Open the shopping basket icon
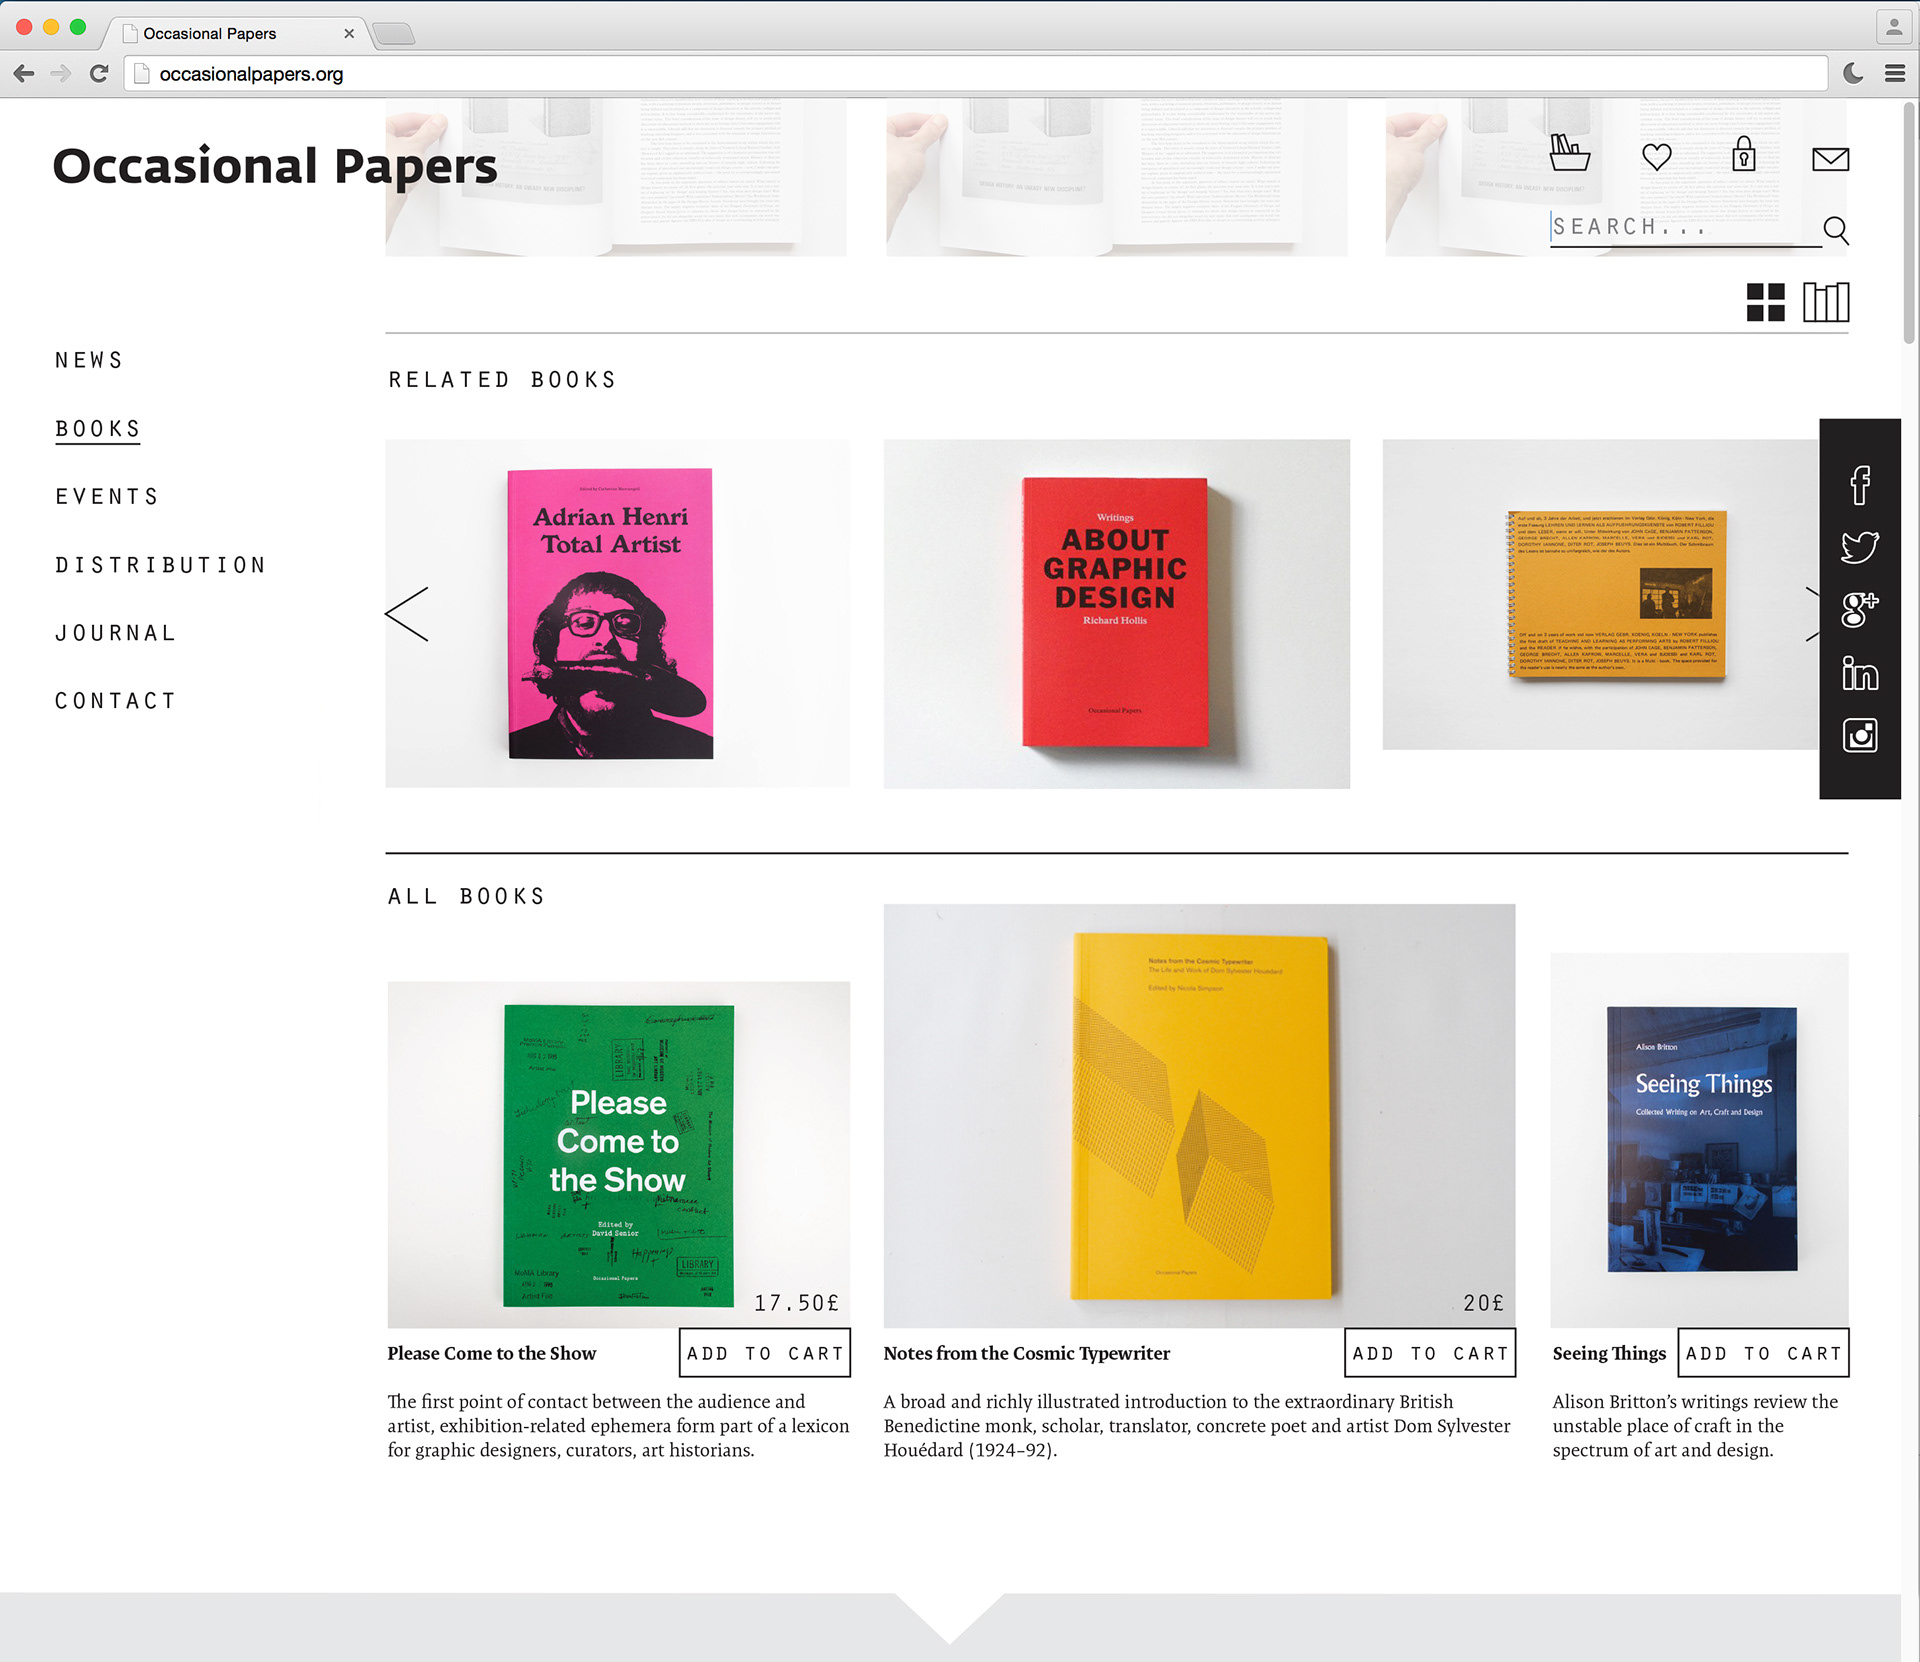This screenshot has height=1662, width=1920. click(1568, 154)
